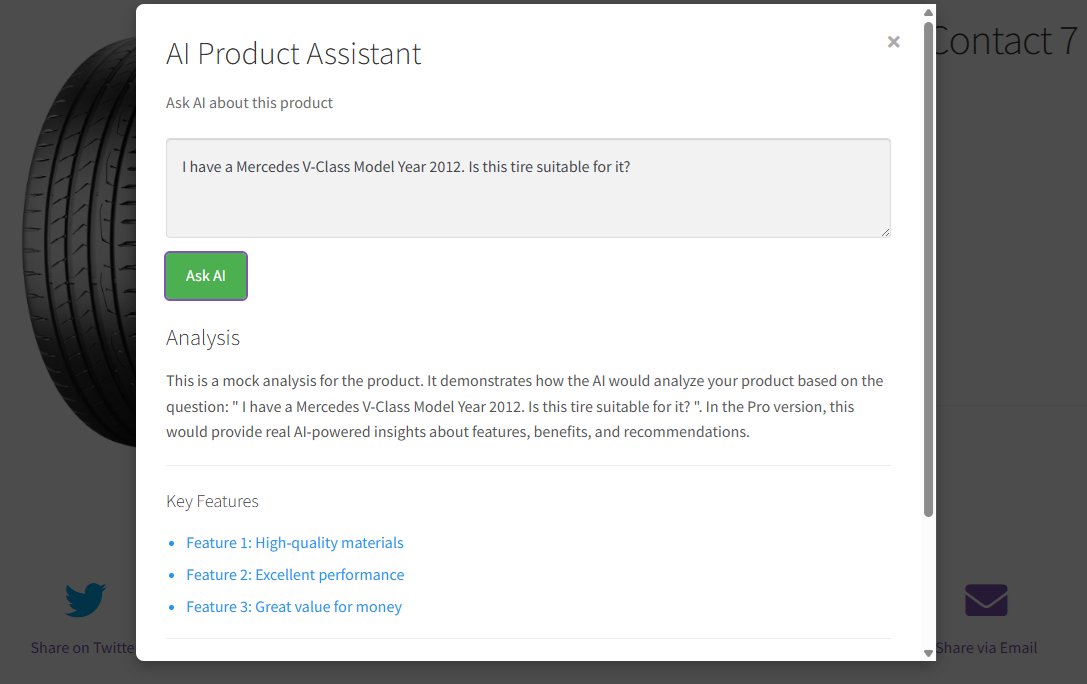Image resolution: width=1087 pixels, height=684 pixels.
Task: Open Feature 2: Excellent performance link
Action: (x=295, y=575)
